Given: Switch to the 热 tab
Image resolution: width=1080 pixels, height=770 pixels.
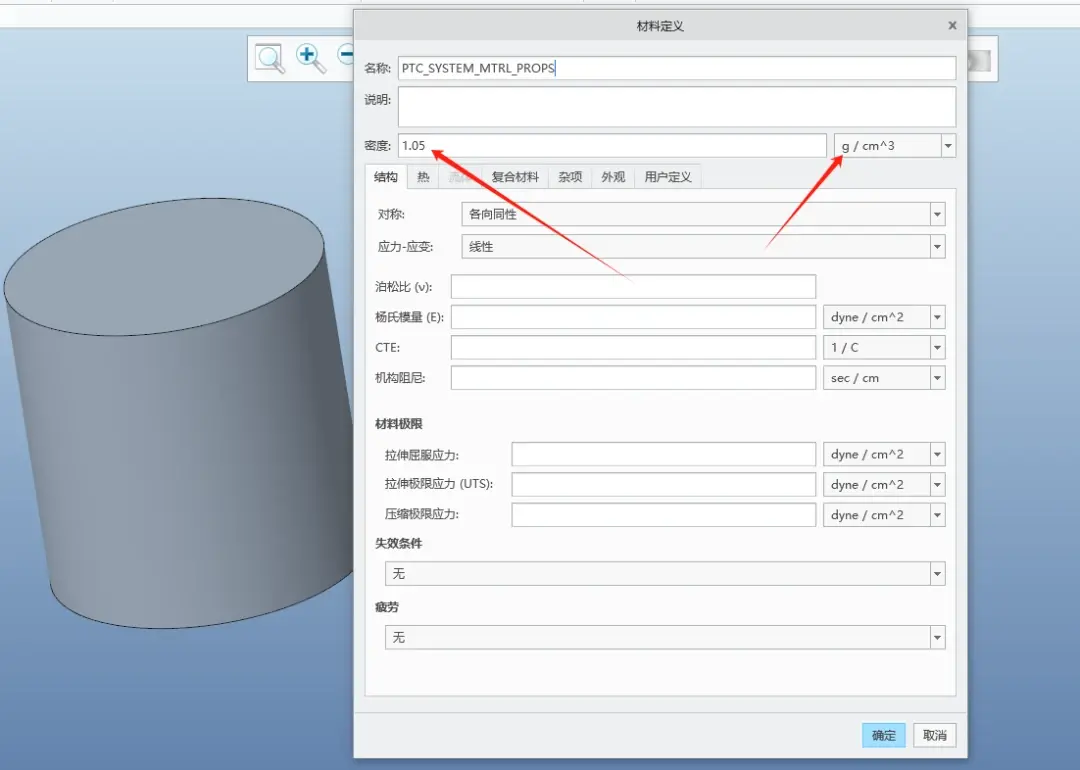Looking at the screenshot, I should coord(424,177).
